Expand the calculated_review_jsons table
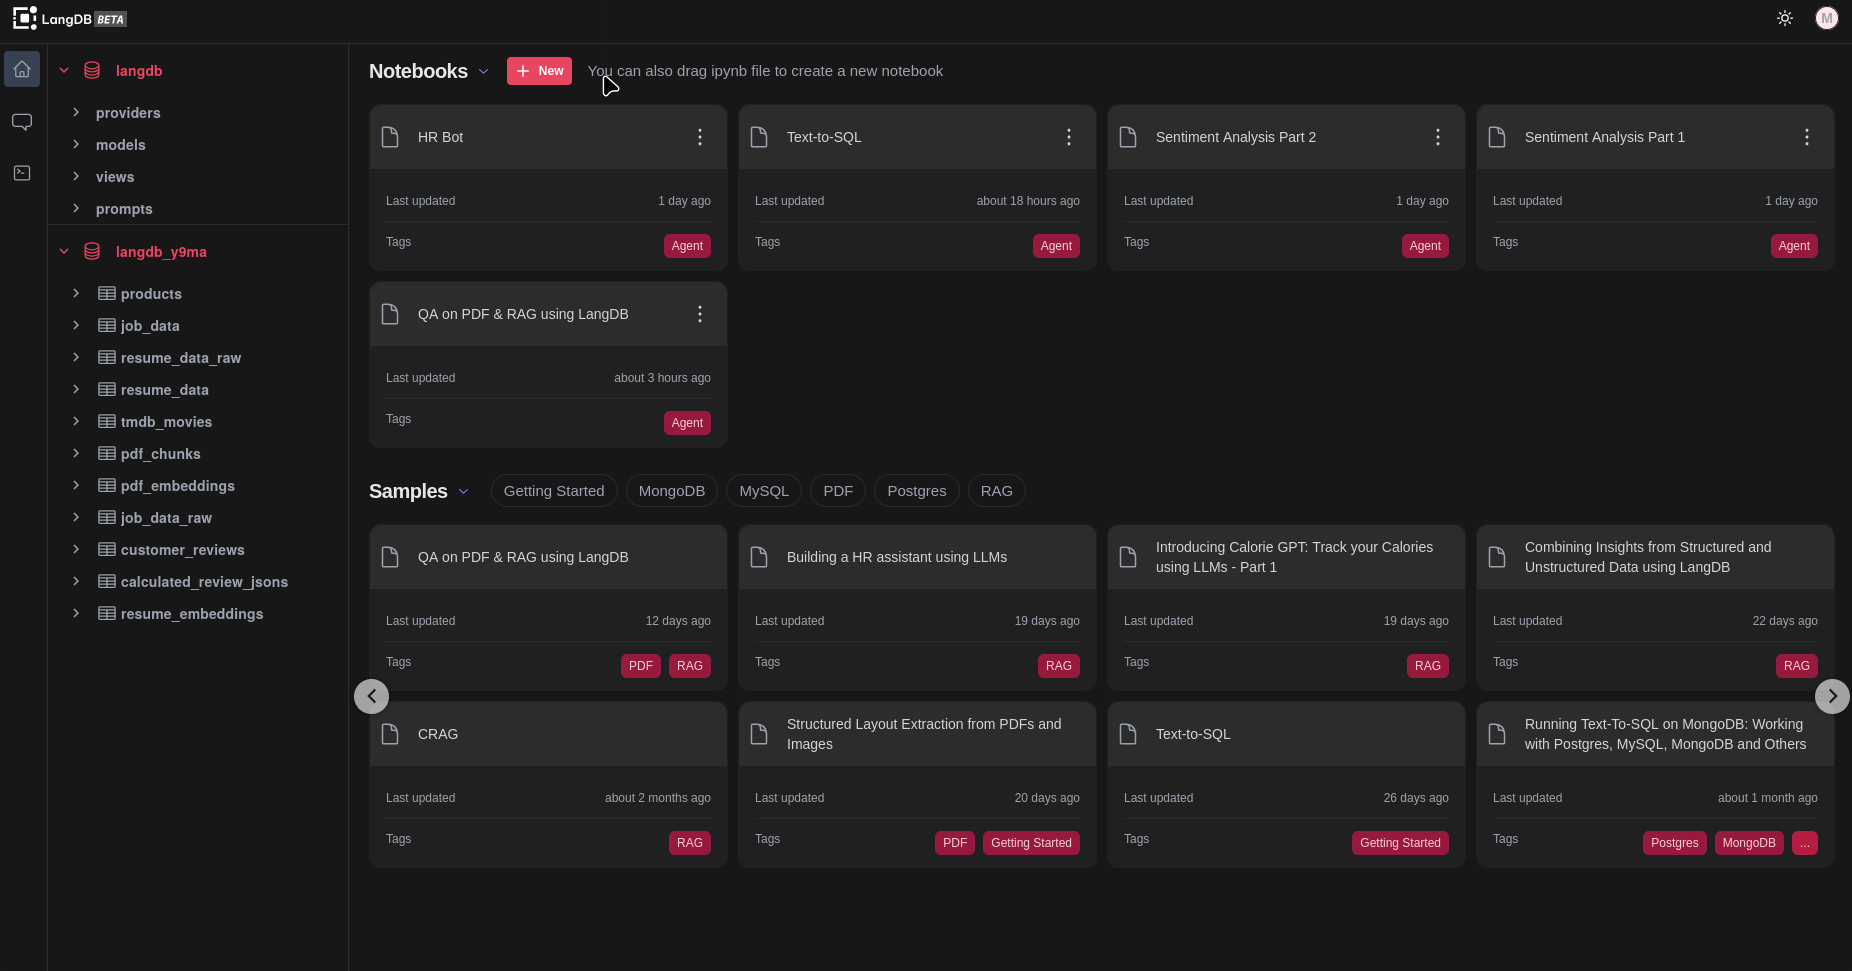This screenshot has width=1852, height=971. pos(76,581)
